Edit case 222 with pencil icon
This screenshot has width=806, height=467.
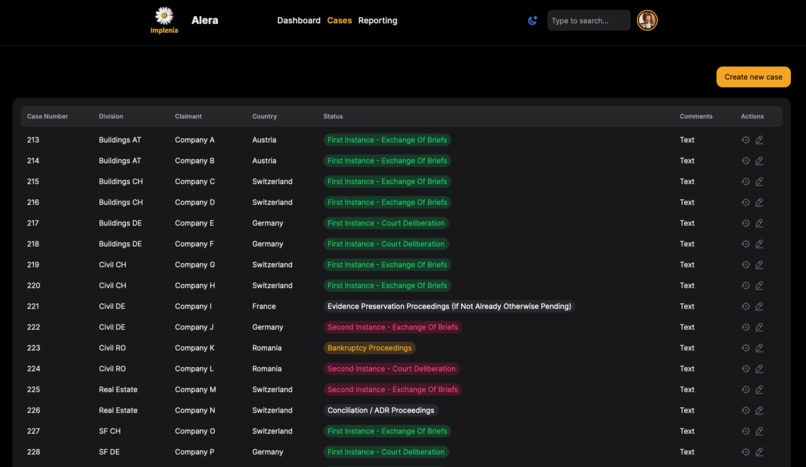[x=759, y=327]
